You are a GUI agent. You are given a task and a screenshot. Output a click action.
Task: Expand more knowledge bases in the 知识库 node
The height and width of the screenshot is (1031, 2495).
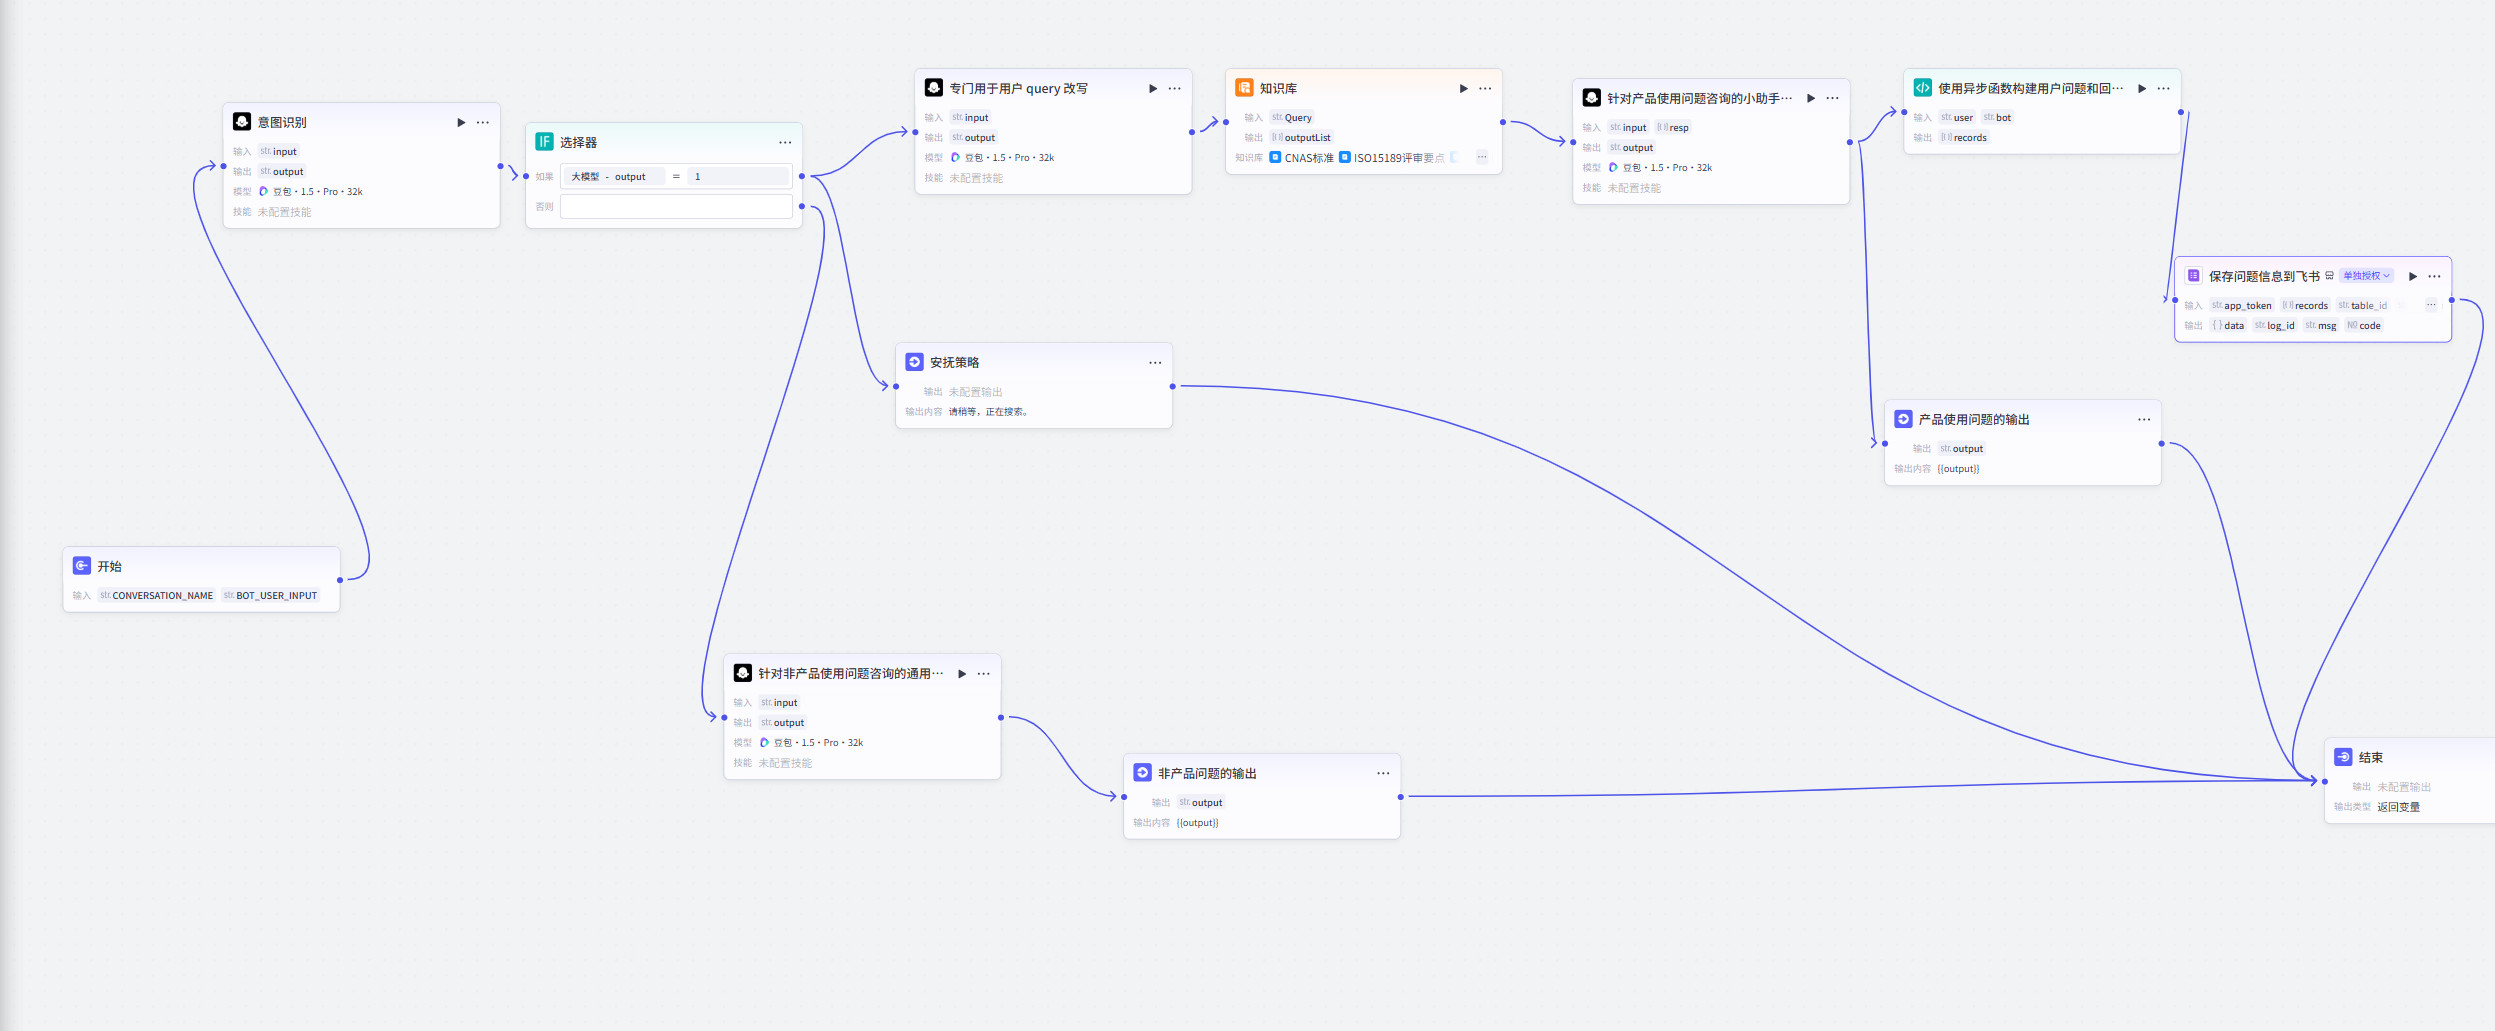coord(1481,157)
